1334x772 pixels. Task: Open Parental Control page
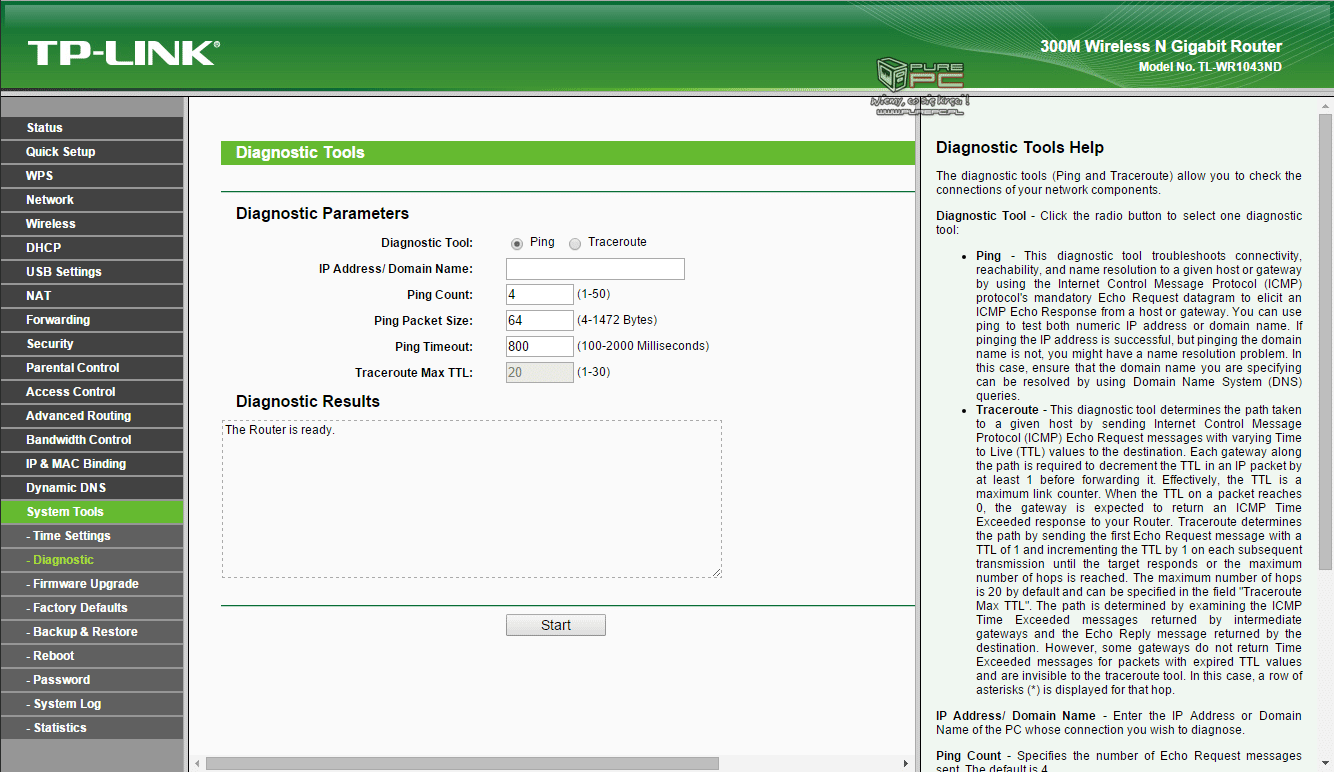point(92,368)
